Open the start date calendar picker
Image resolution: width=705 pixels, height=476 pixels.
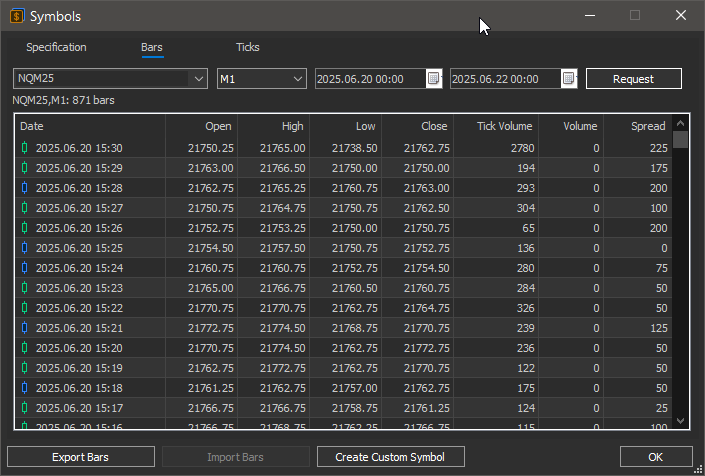[433, 79]
